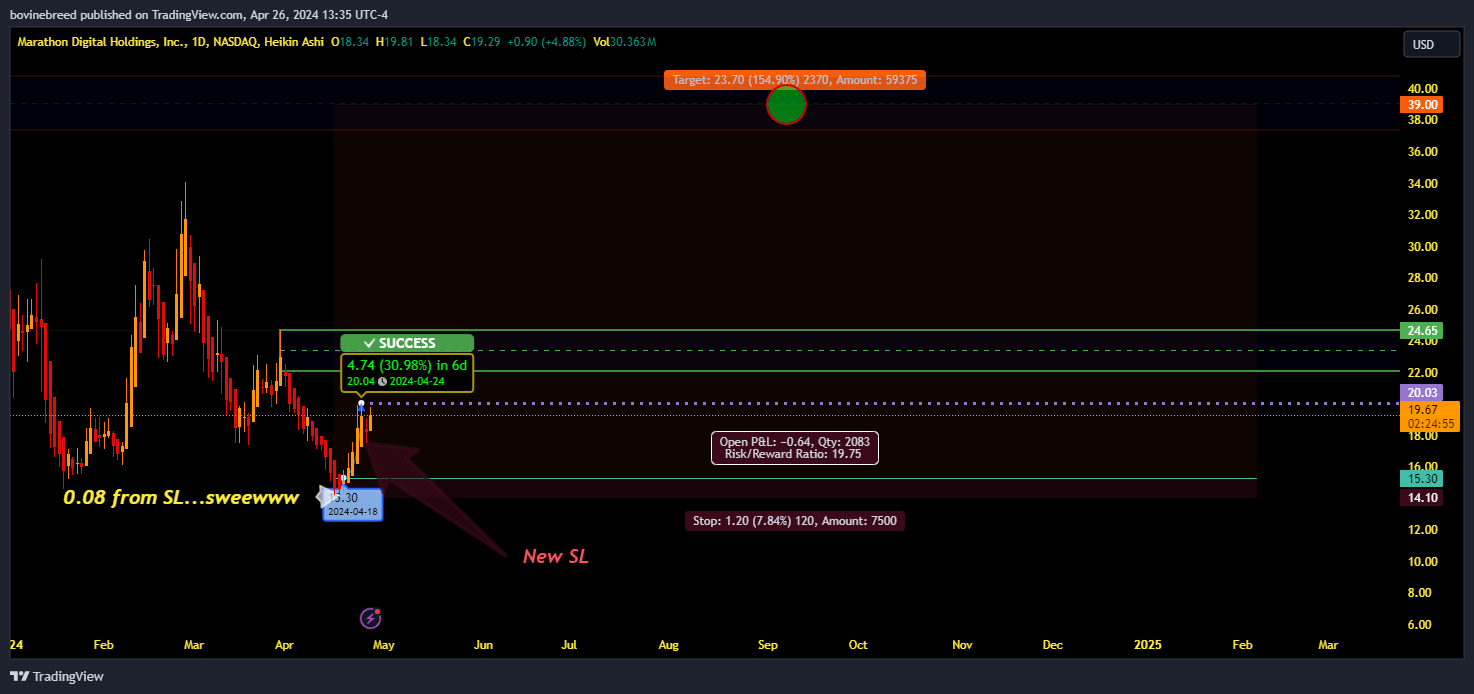Click the Open P&L risk/reward info box
The image size is (1474, 694).
point(795,448)
